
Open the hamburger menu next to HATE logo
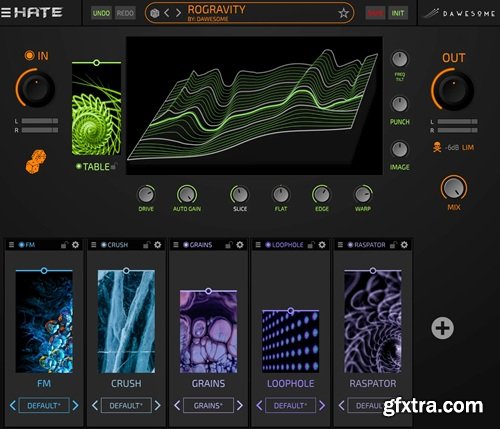point(6,13)
